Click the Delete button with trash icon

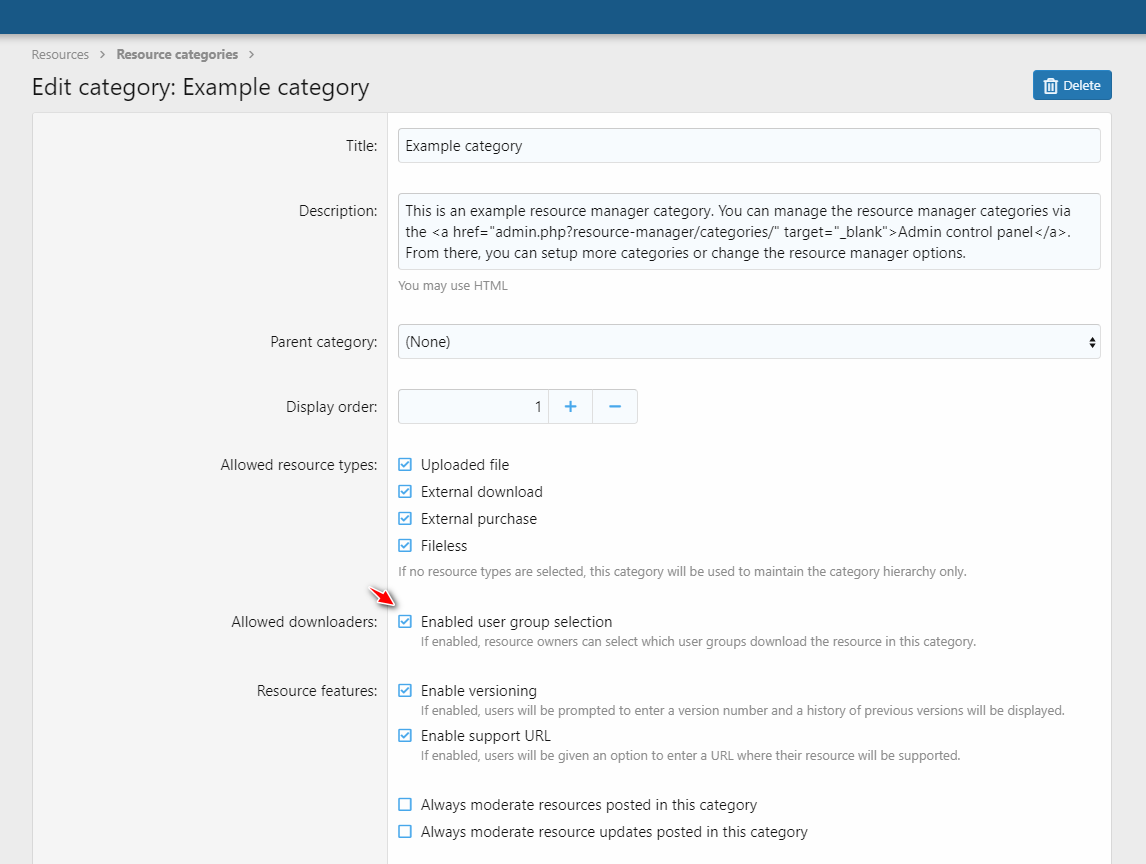[x=1071, y=85]
